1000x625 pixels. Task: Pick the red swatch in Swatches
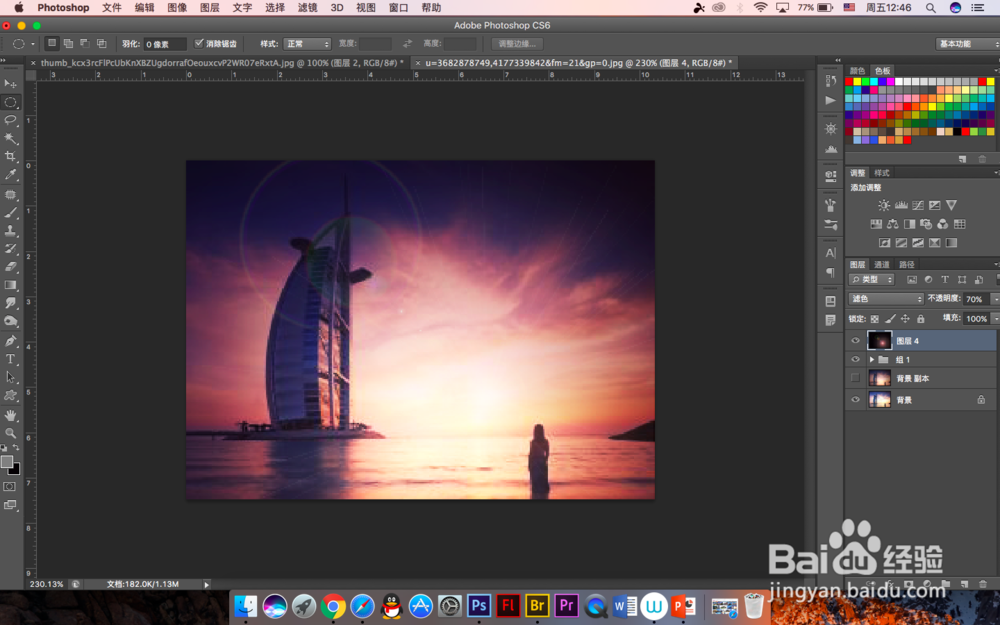click(x=849, y=82)
